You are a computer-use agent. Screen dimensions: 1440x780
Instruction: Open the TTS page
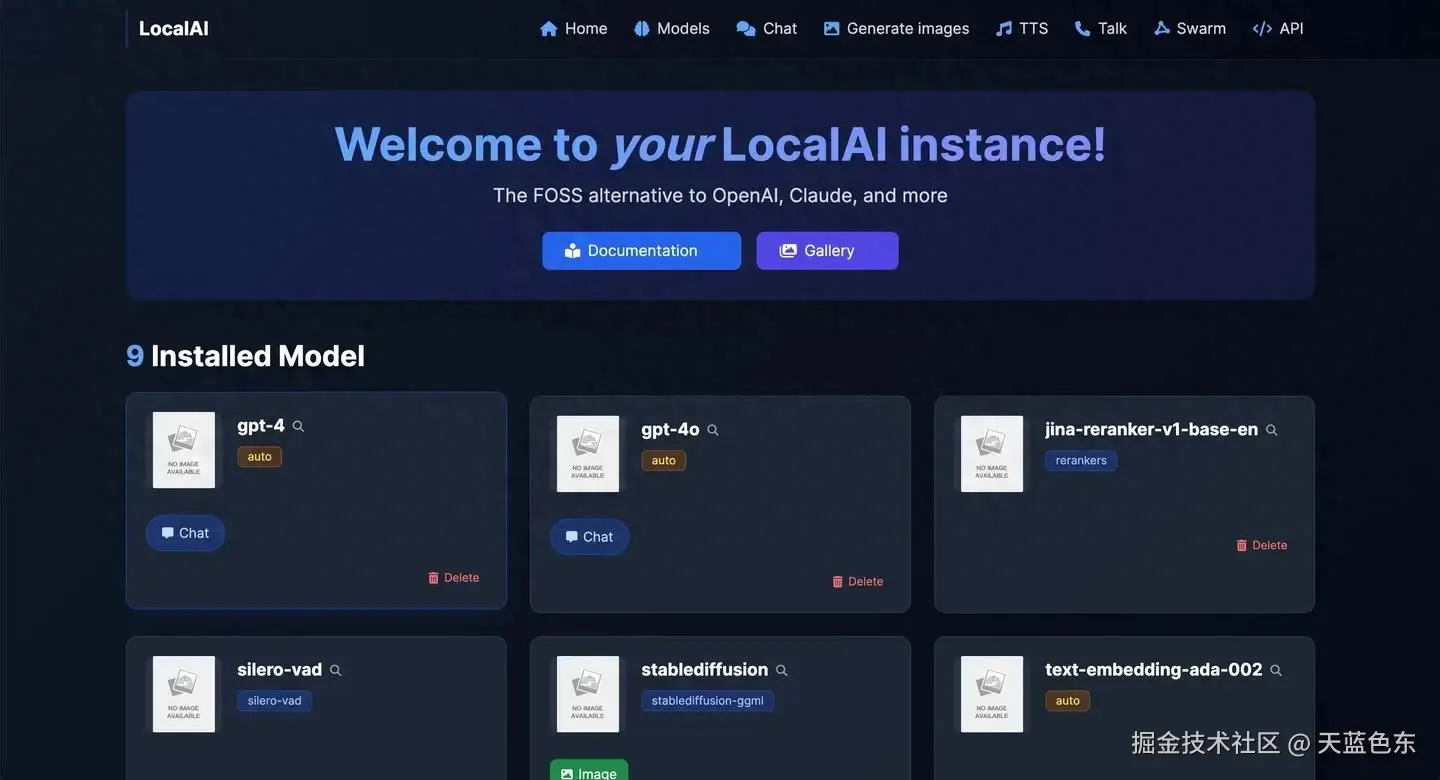1022,28
